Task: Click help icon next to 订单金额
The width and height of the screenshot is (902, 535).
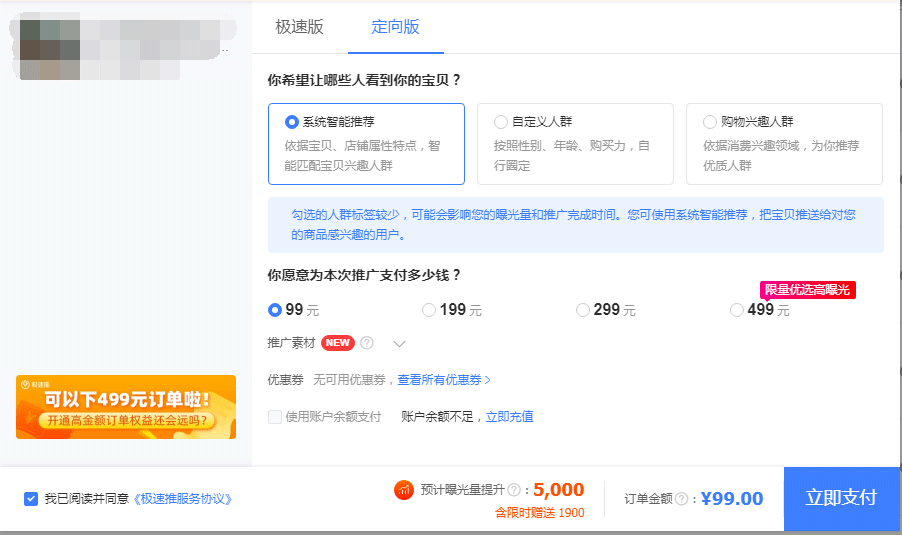Action: [x=681, y=499]
